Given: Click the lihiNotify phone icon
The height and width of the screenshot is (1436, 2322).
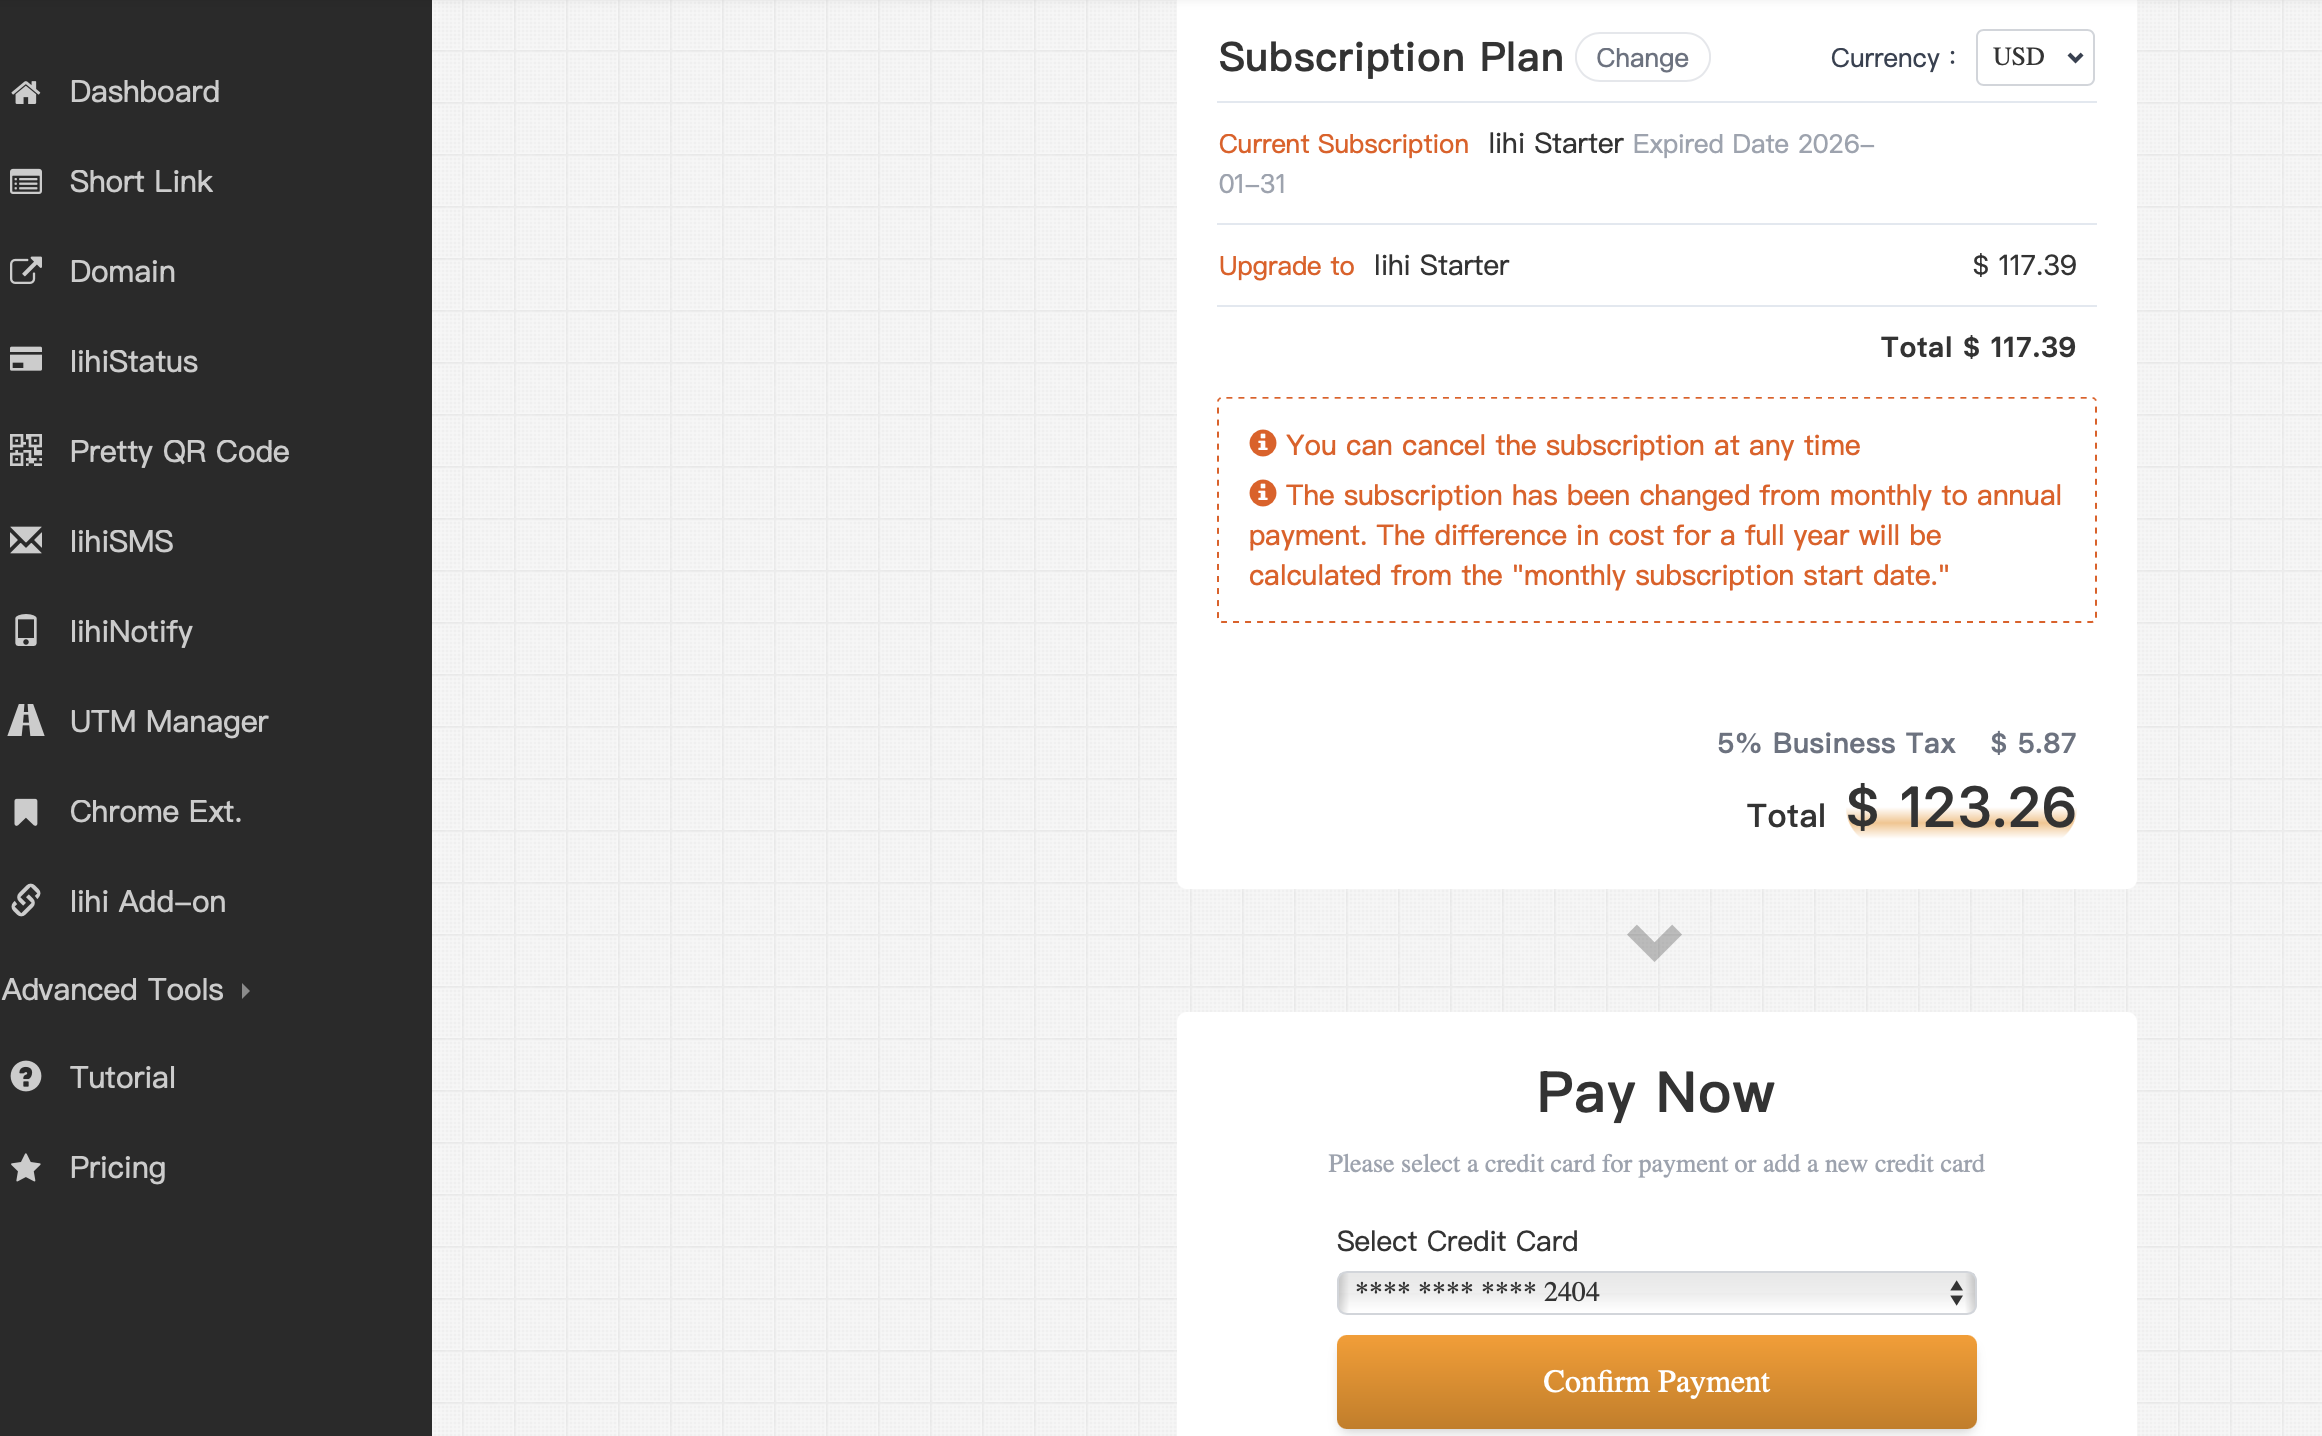Looking at the screenshot, I should click(x=26, y=631).
